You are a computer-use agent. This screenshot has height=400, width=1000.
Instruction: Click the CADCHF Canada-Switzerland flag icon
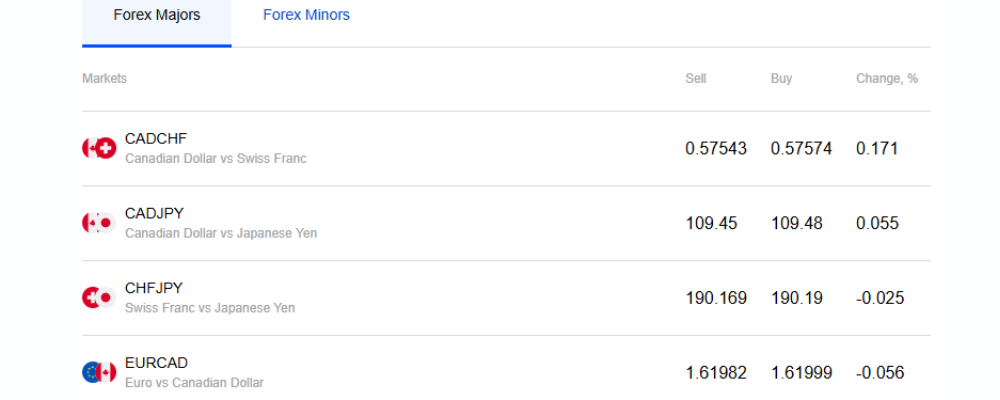(x=99, y=149)
